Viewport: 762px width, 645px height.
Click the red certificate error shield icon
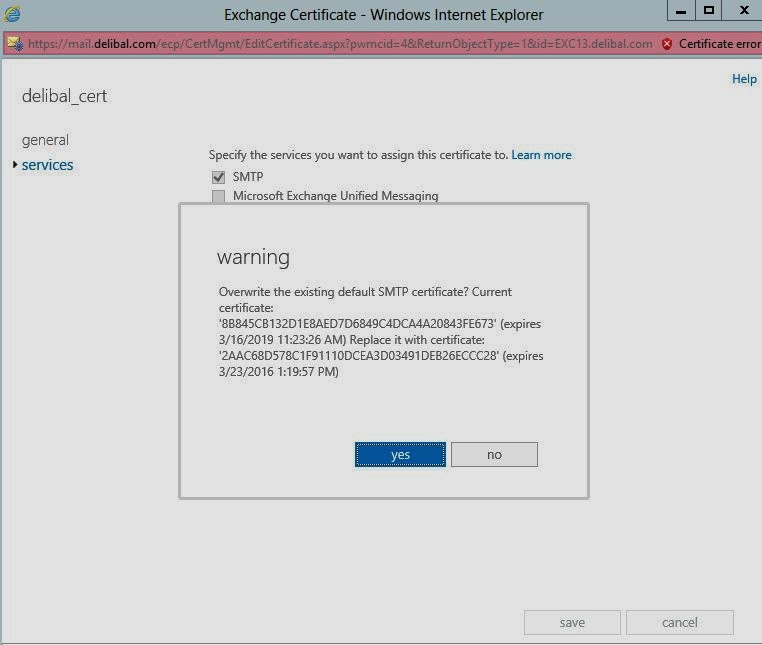coord(667,44)
